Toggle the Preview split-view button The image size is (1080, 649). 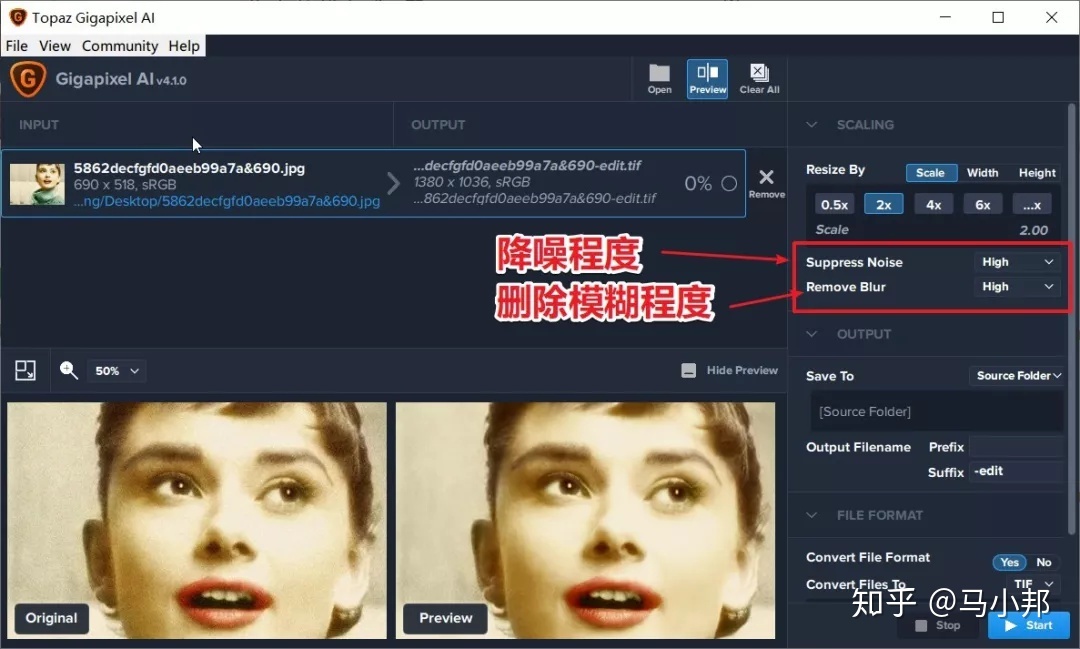coord(707,79)
